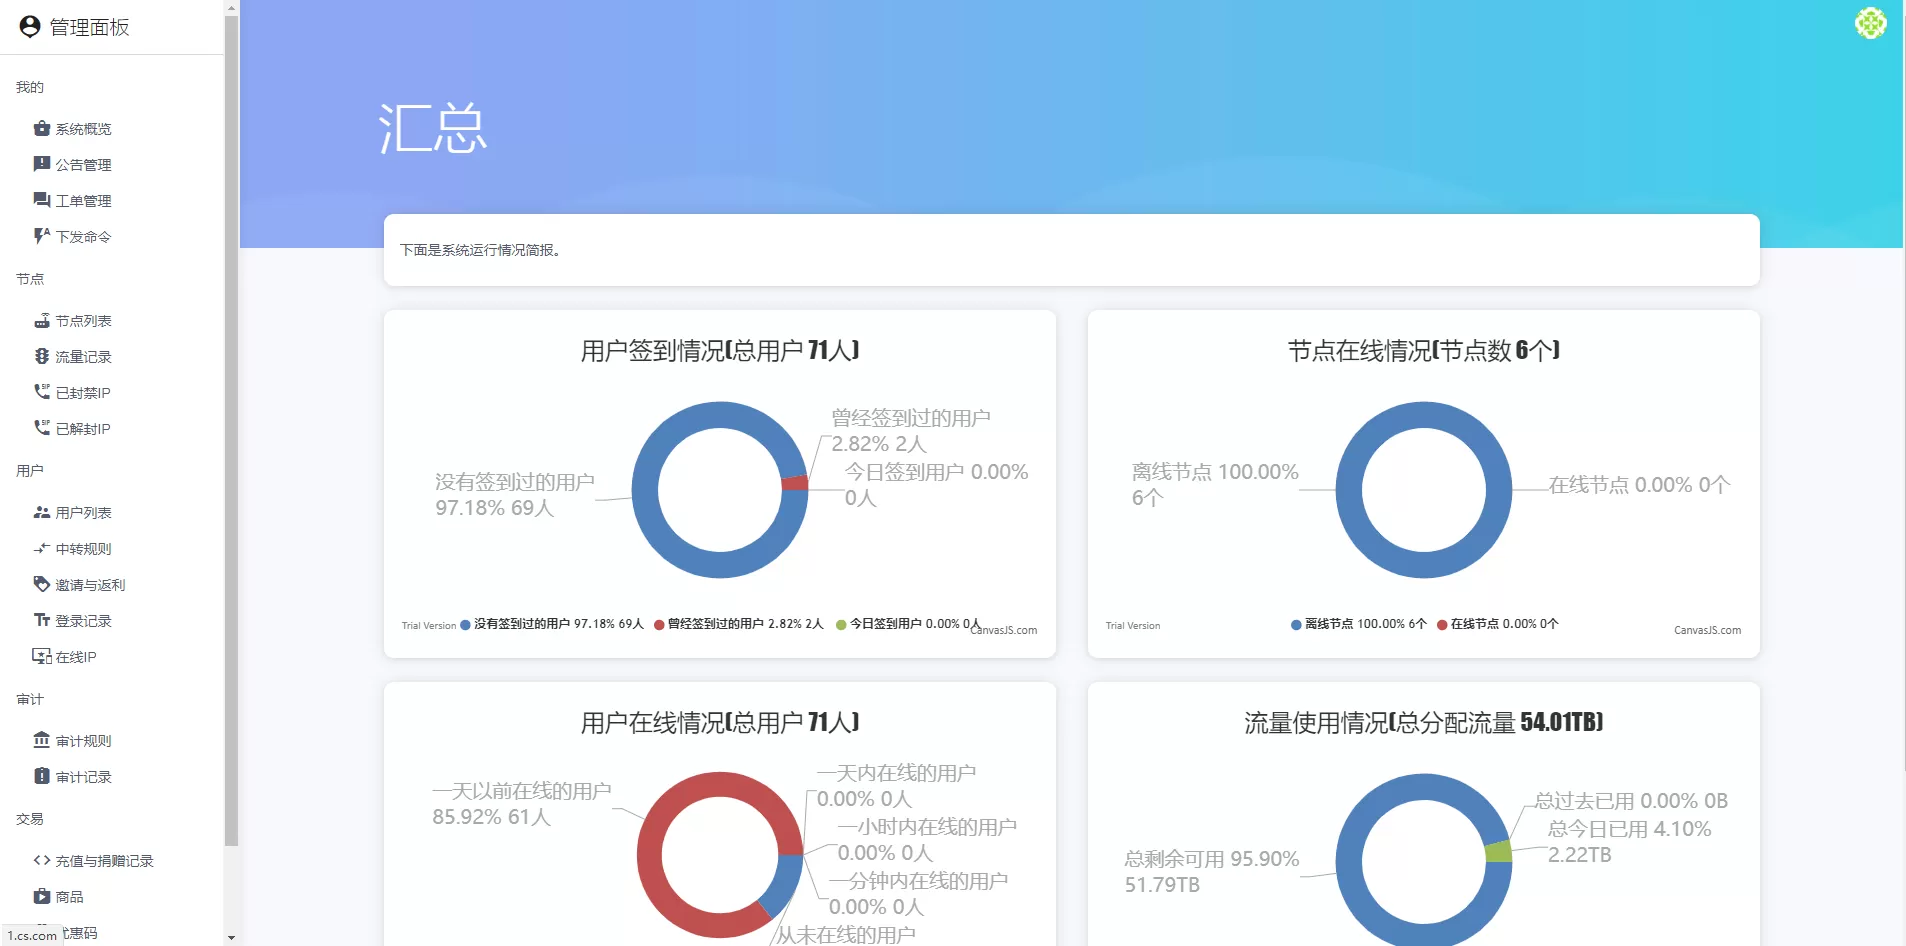Screen dimensions: 1906x946
Task: Click the CanvasJS.com link under node chart
Action: [x=1707, y=630]
